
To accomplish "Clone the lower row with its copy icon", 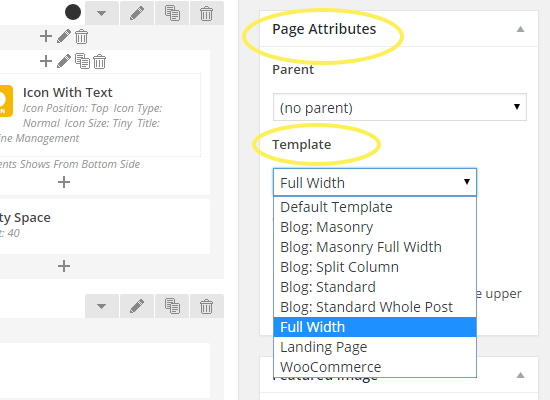I will [172, 306].
